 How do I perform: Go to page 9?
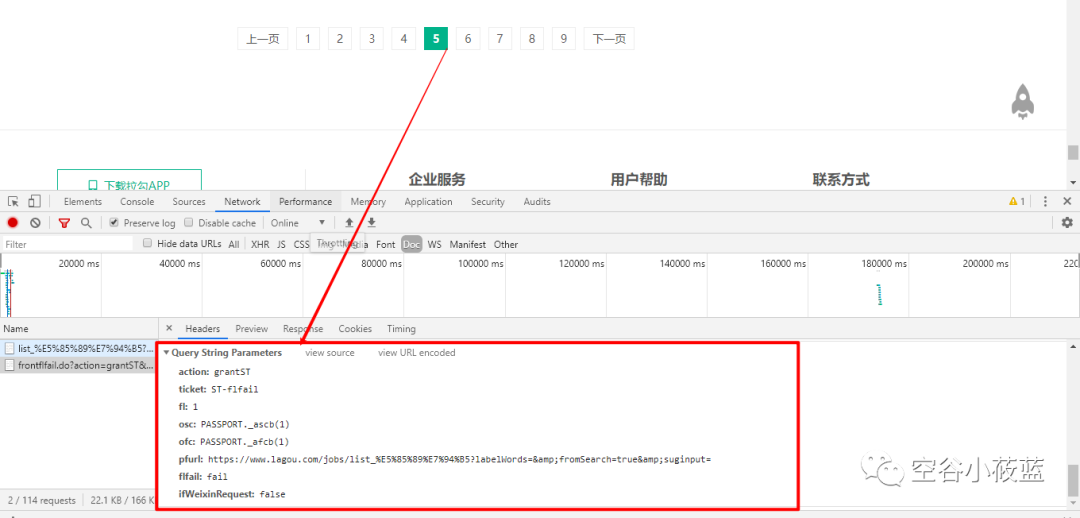563,39
